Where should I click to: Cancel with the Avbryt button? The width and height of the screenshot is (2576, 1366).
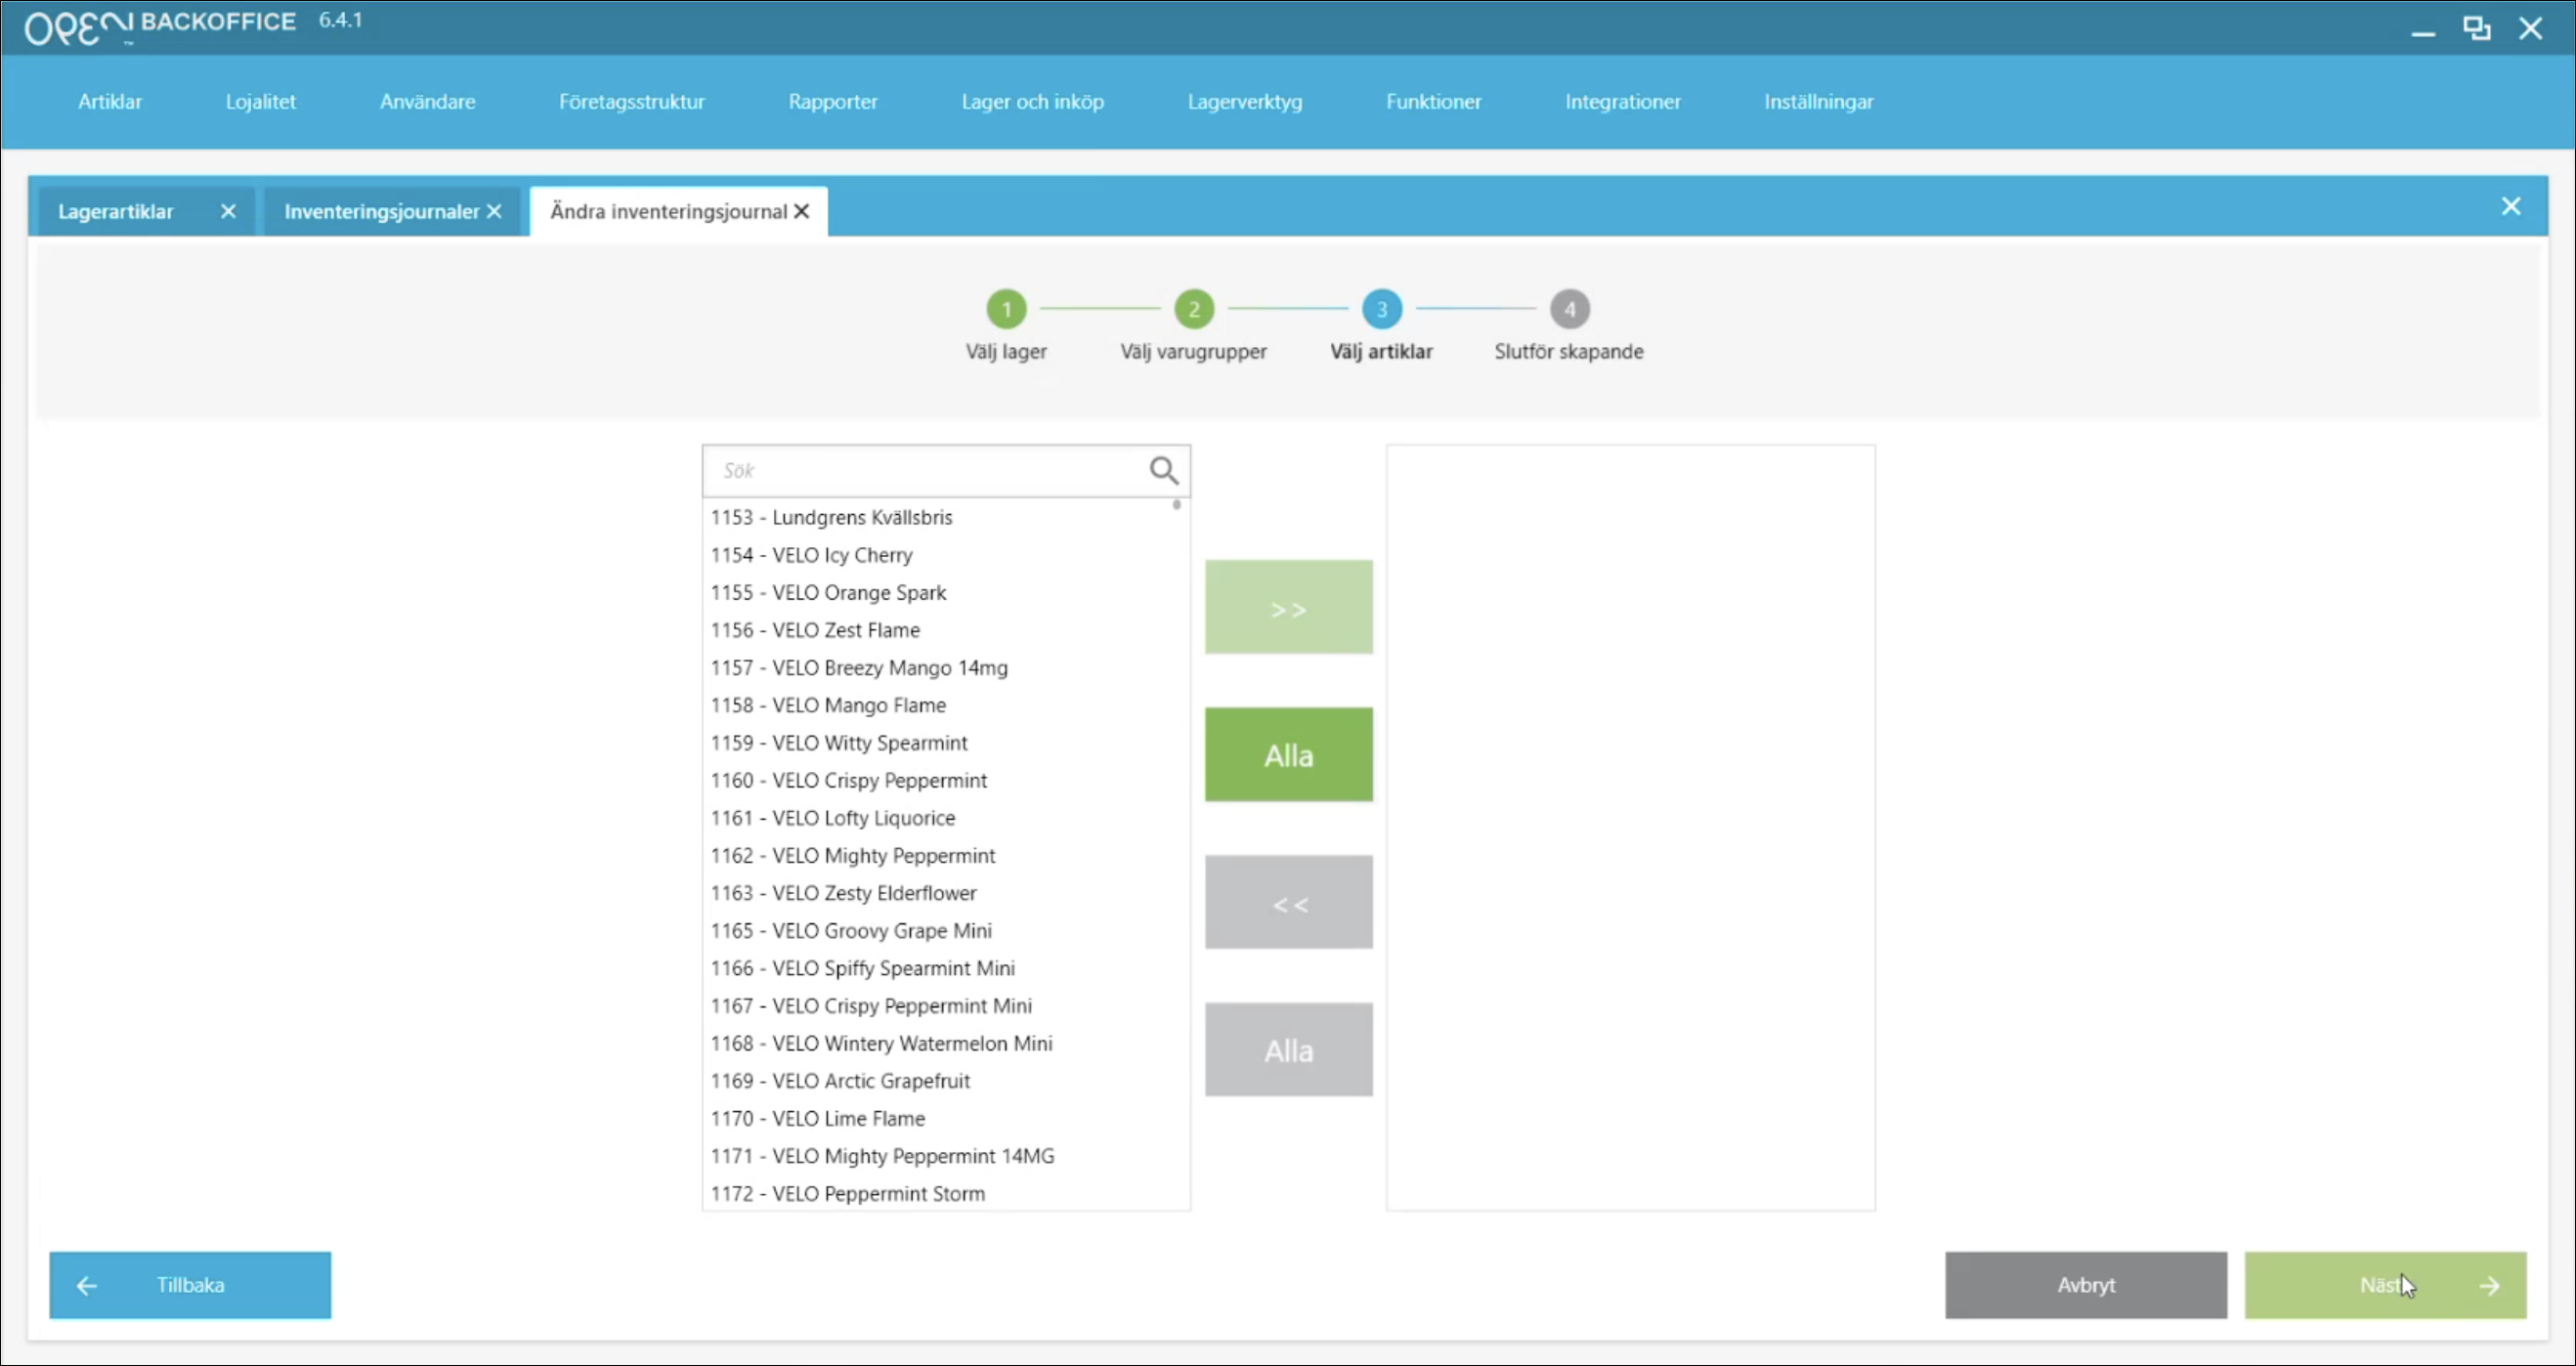(x=2085, y=1285)
